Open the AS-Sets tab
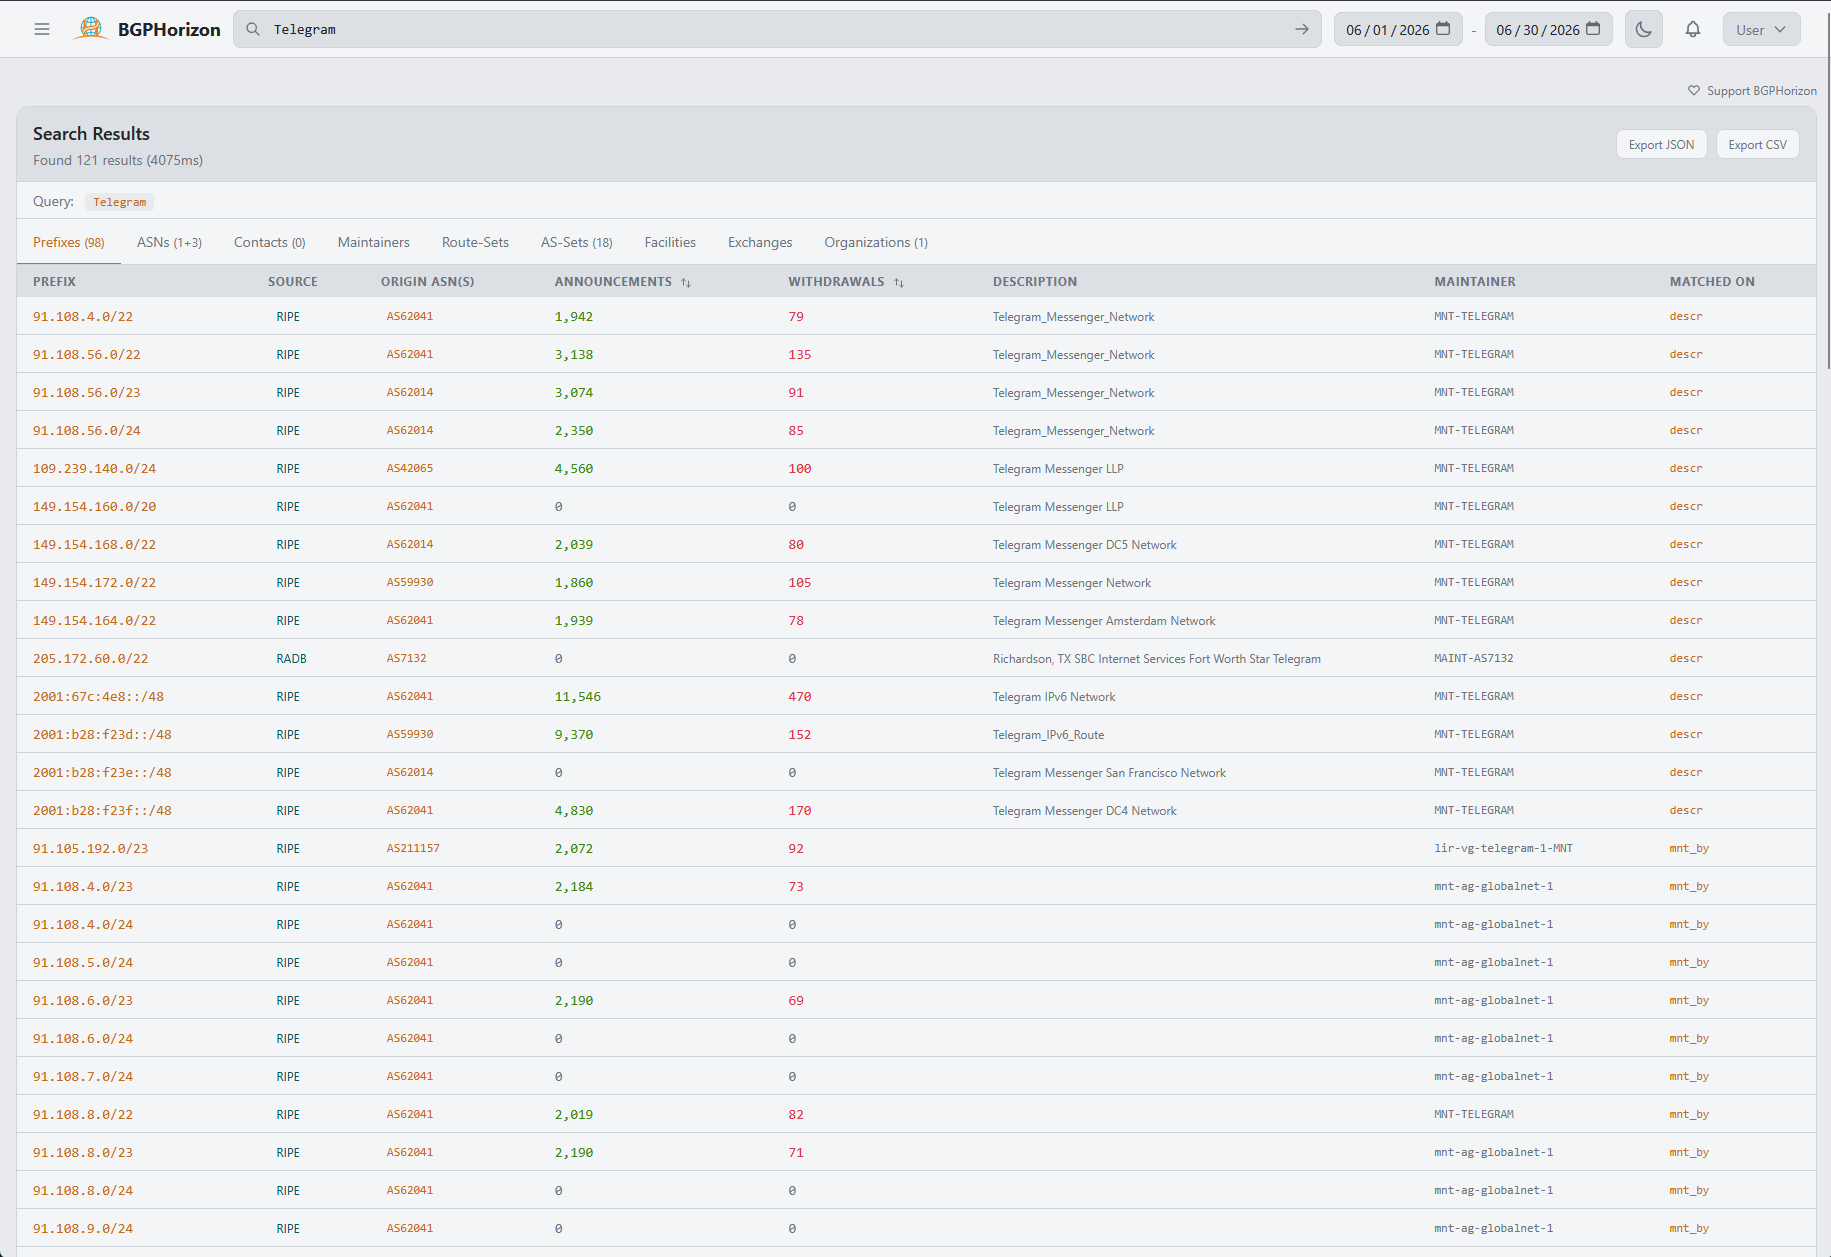This screenshot has height=1257, width=1831. [x=577, y=242]
